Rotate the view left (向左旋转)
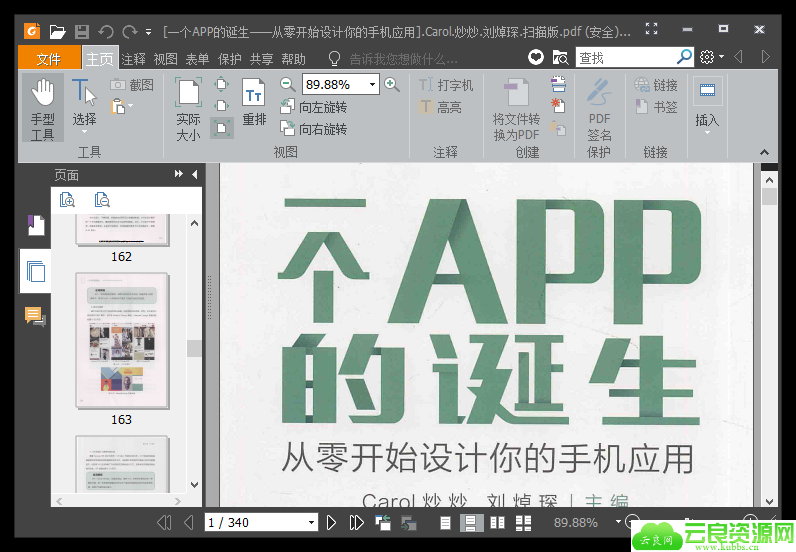 point(313,107)
